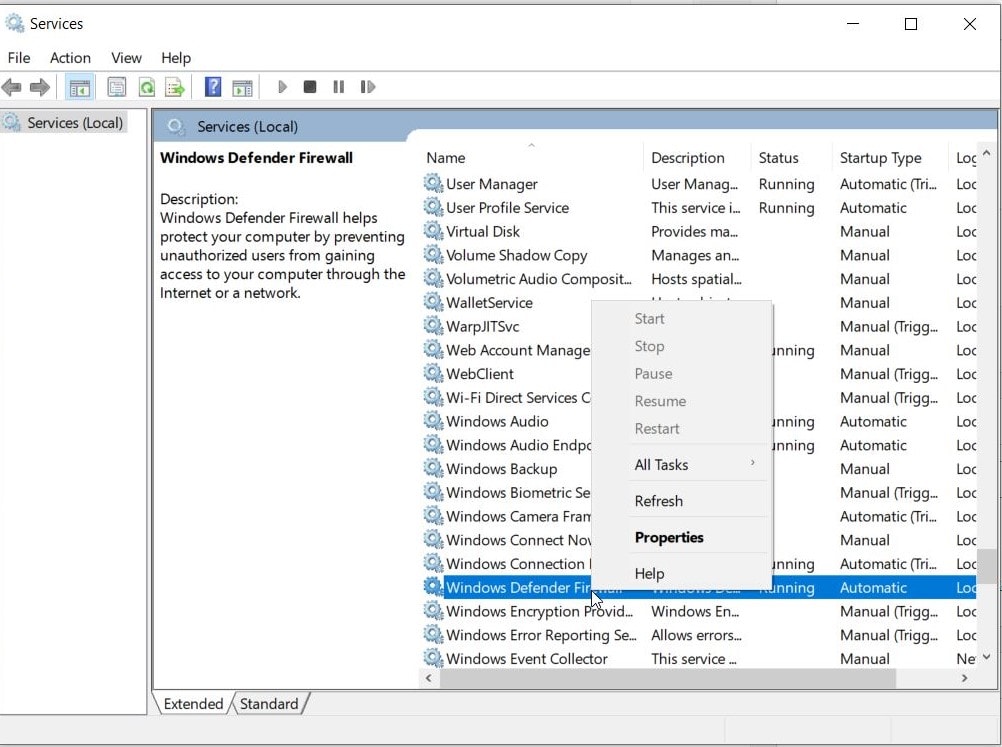Select the Windows Event Collector gear icon
Screen dimensions: 1002x747
coord(433,658)
